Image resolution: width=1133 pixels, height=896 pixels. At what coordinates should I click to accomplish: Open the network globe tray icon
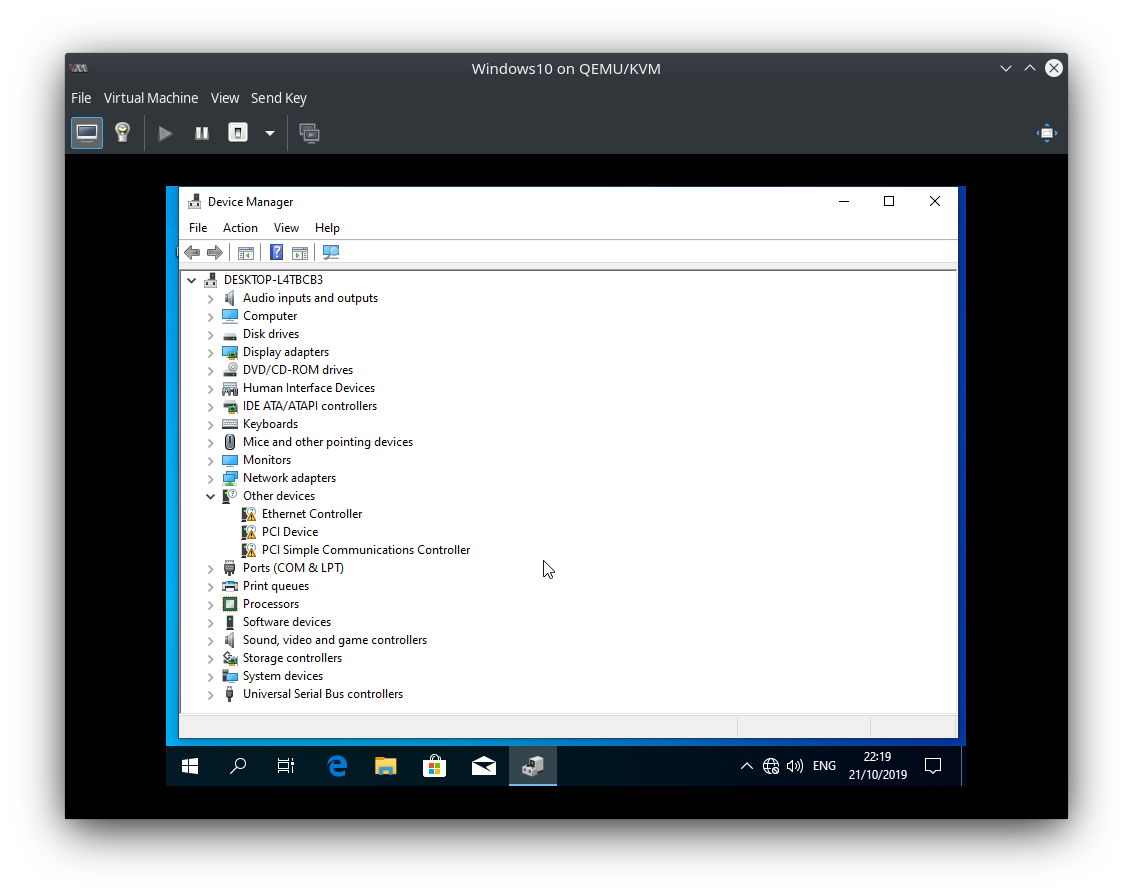[771, 766]
